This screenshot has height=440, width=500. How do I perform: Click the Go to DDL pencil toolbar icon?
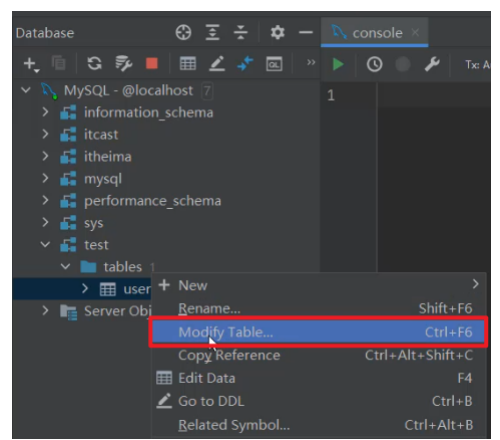(217, 63)
